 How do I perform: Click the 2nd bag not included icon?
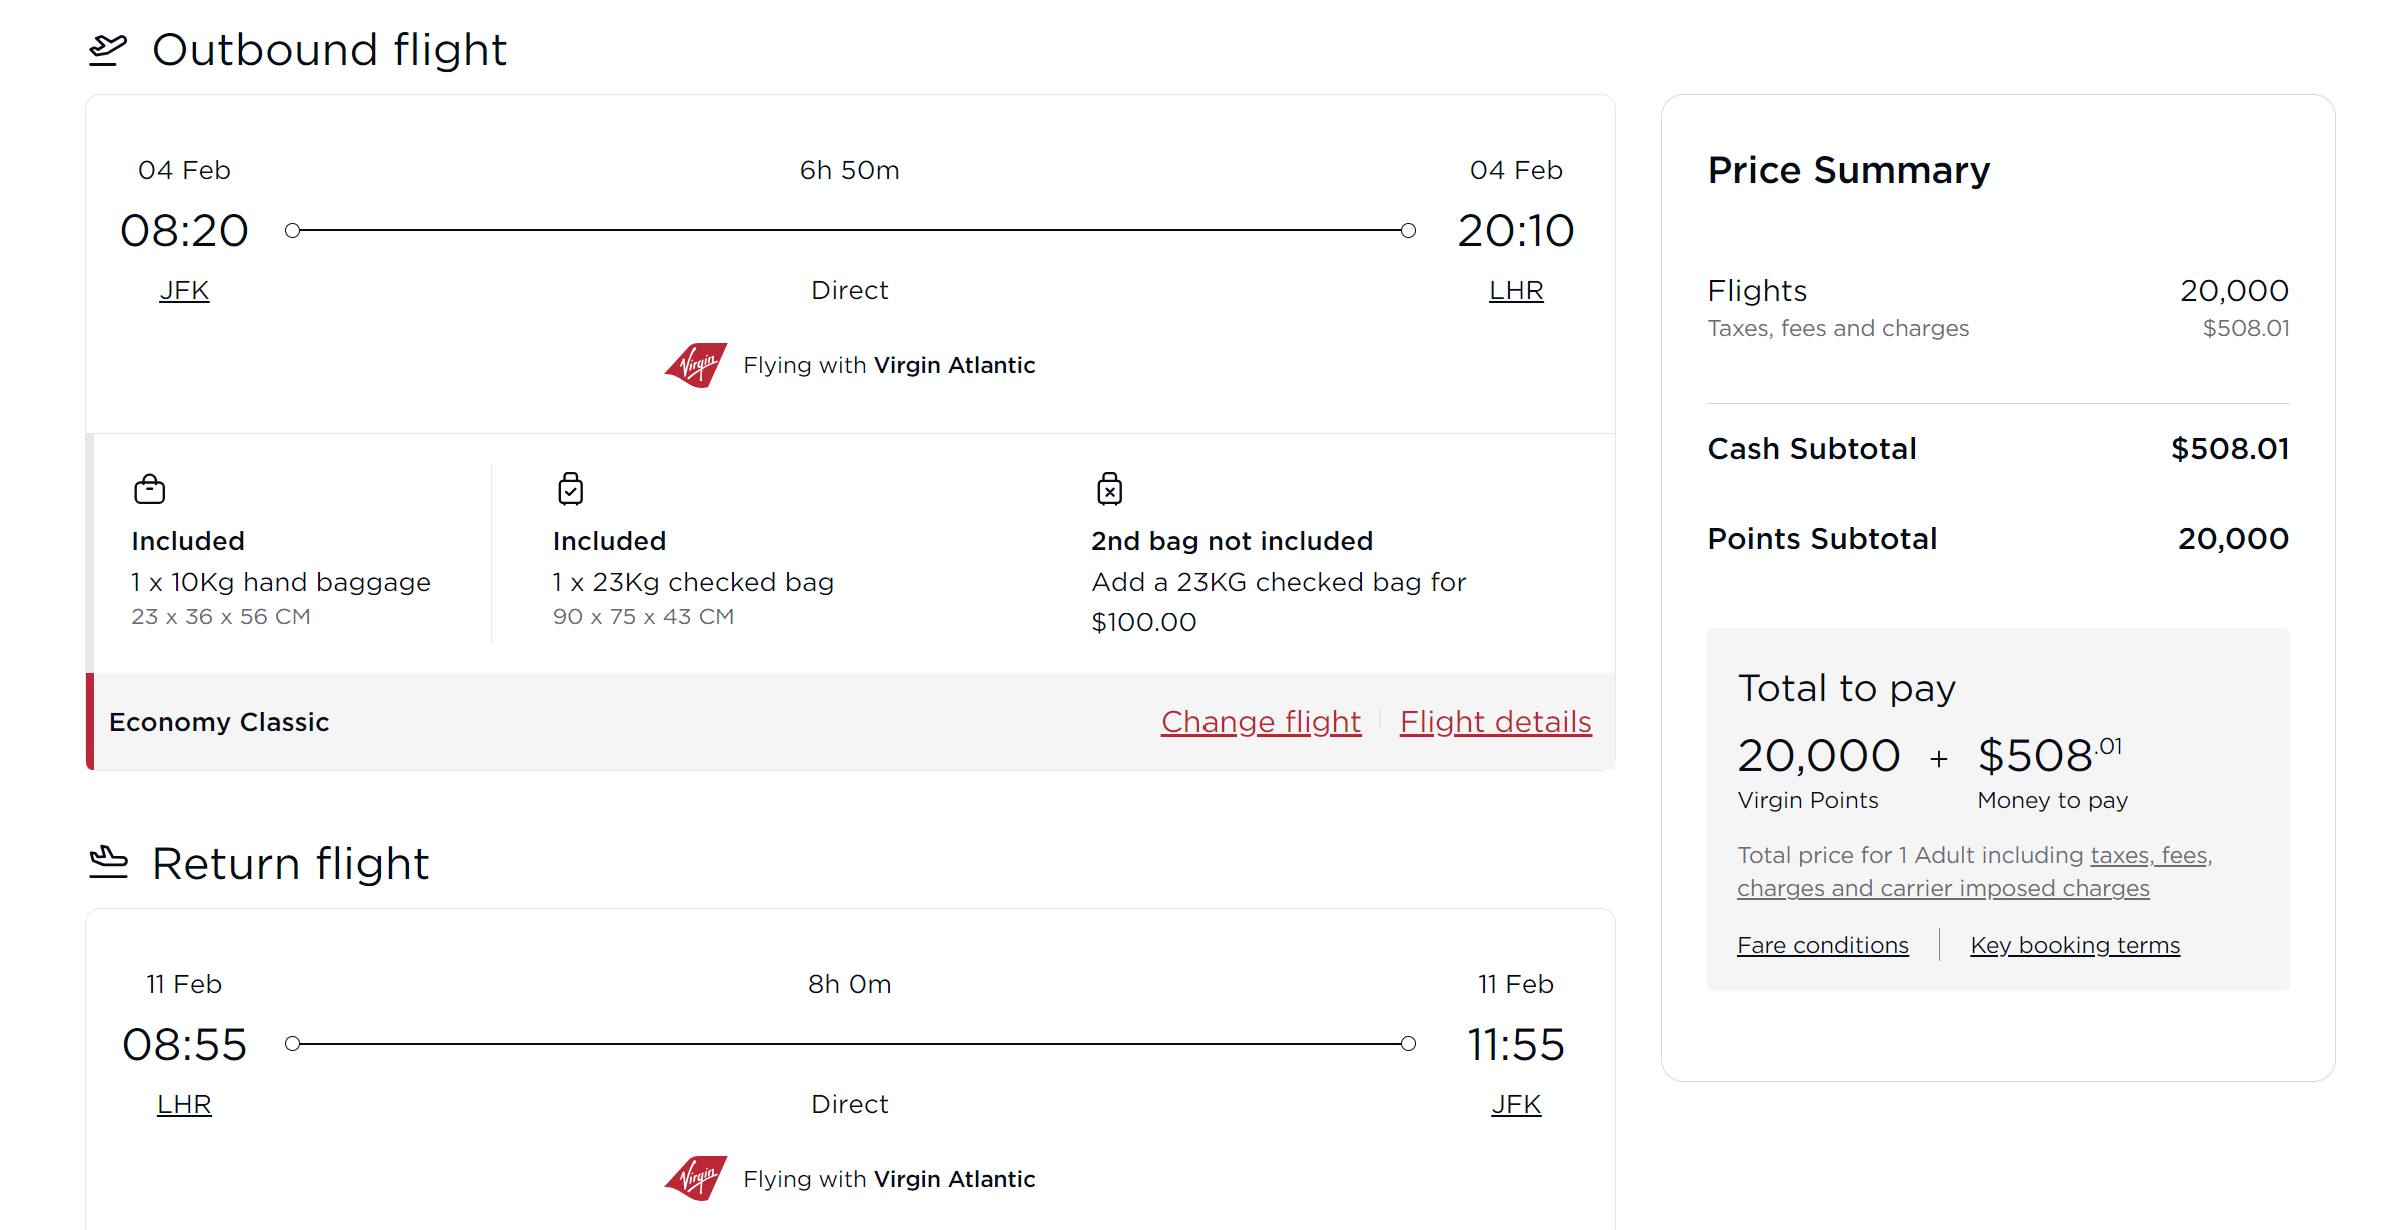1109,489
